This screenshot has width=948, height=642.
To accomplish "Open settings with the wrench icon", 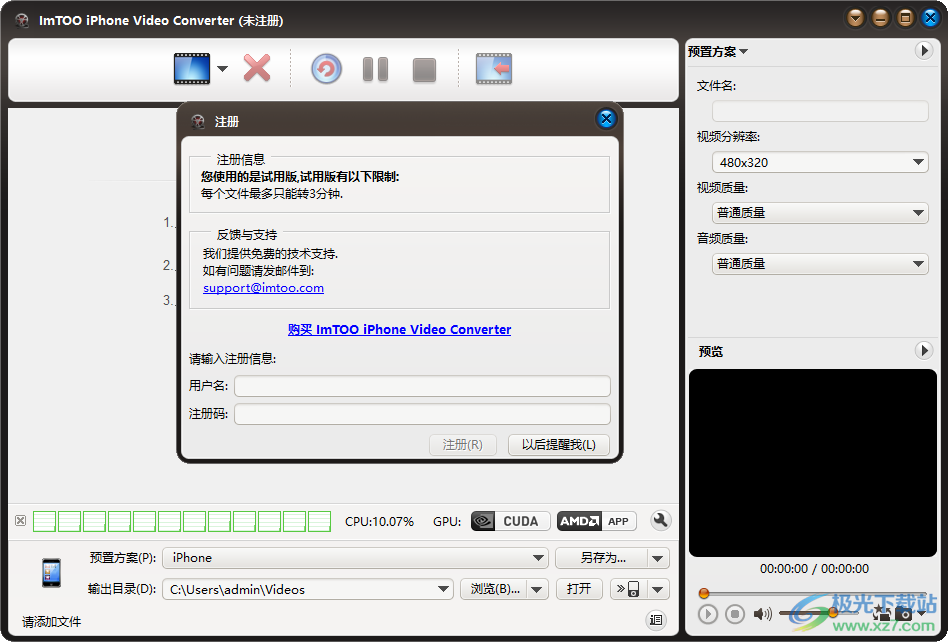I will tap(661, 520).
